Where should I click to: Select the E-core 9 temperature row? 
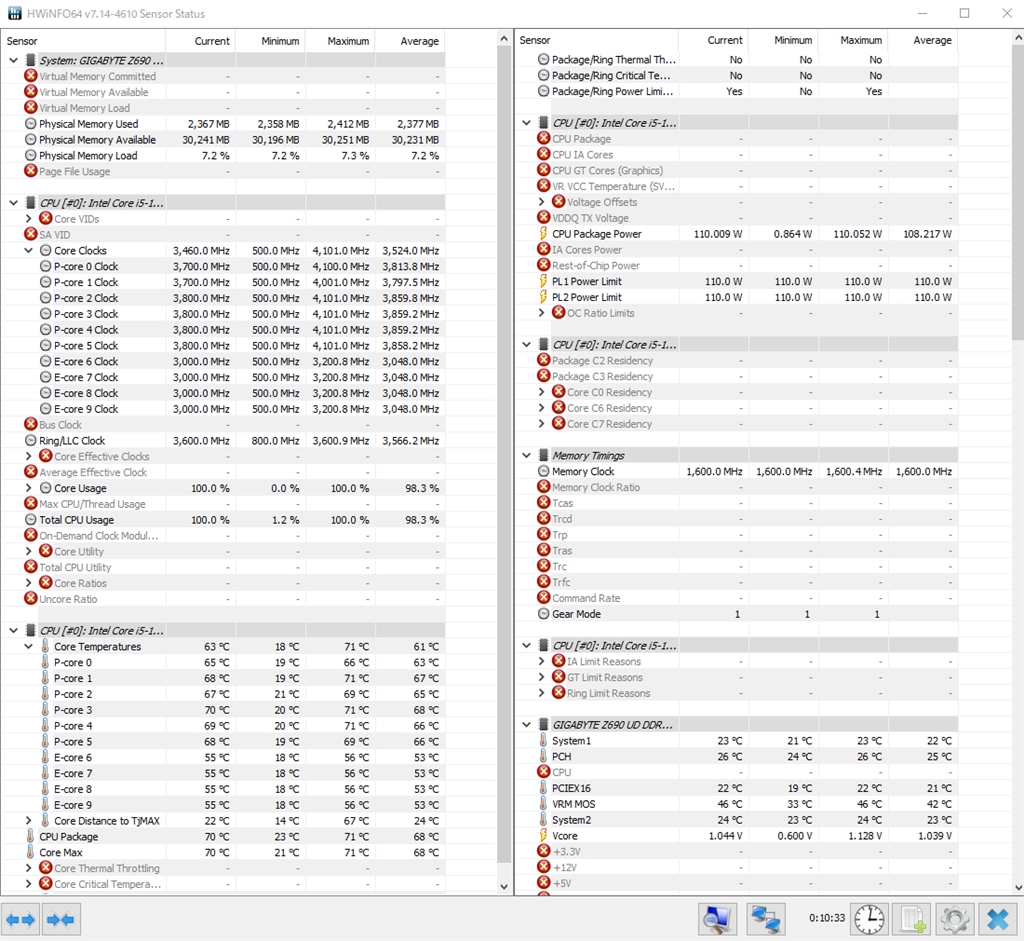click(223, 805)
